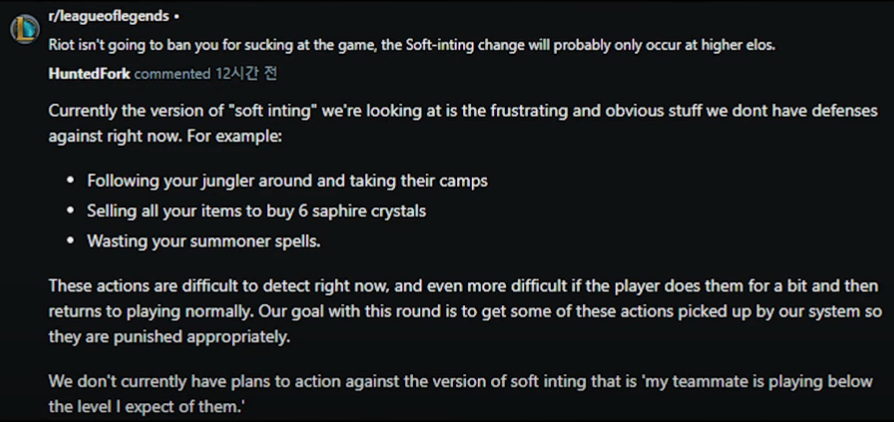Screen dimensions: 894x422
Task: Select the paragraph starting "Currently the version"
Action: pyautogui.click(x=463, y=124)
